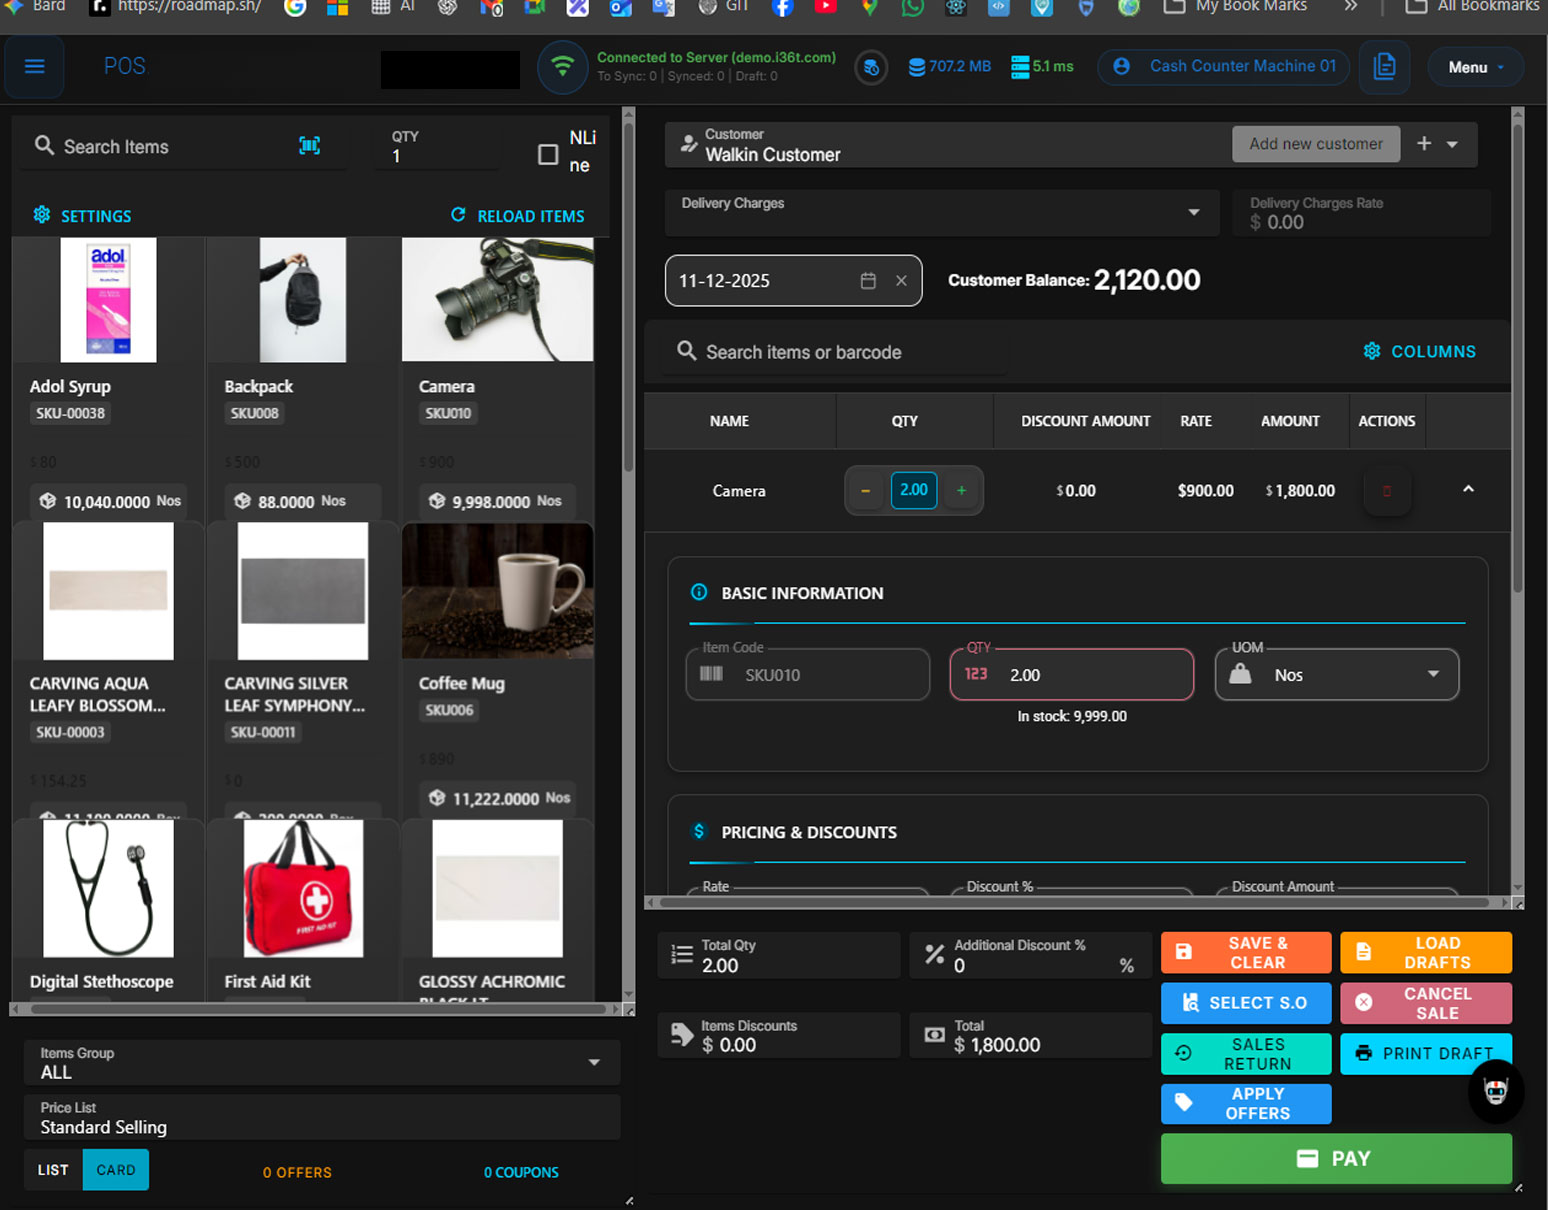The width and height of the screenshot is (1548, 1210).
Task: Tick the NLine checkbox
Action: [x=548, y=154]
